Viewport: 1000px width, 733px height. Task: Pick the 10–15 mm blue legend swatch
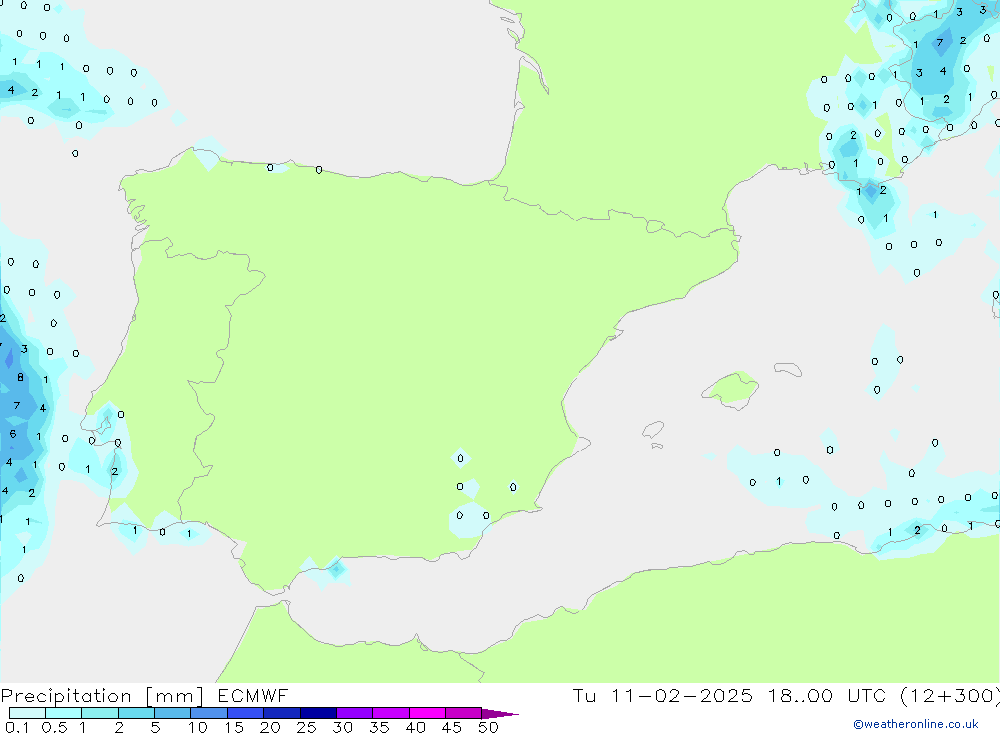[x=209, y=714]
